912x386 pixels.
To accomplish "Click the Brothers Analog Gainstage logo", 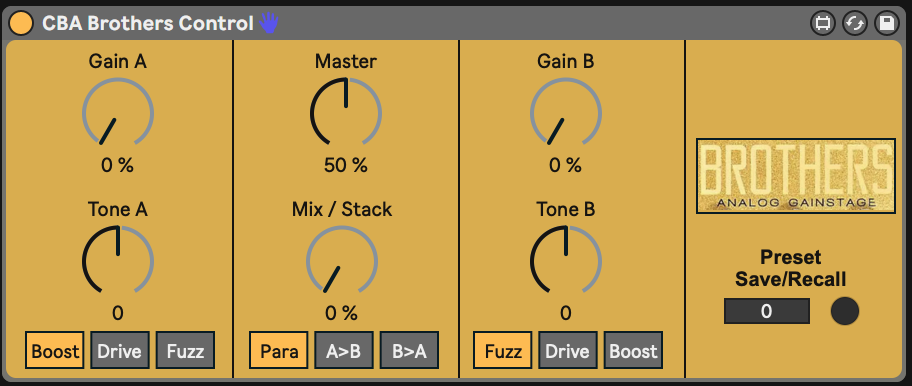I will coord(796,176).
